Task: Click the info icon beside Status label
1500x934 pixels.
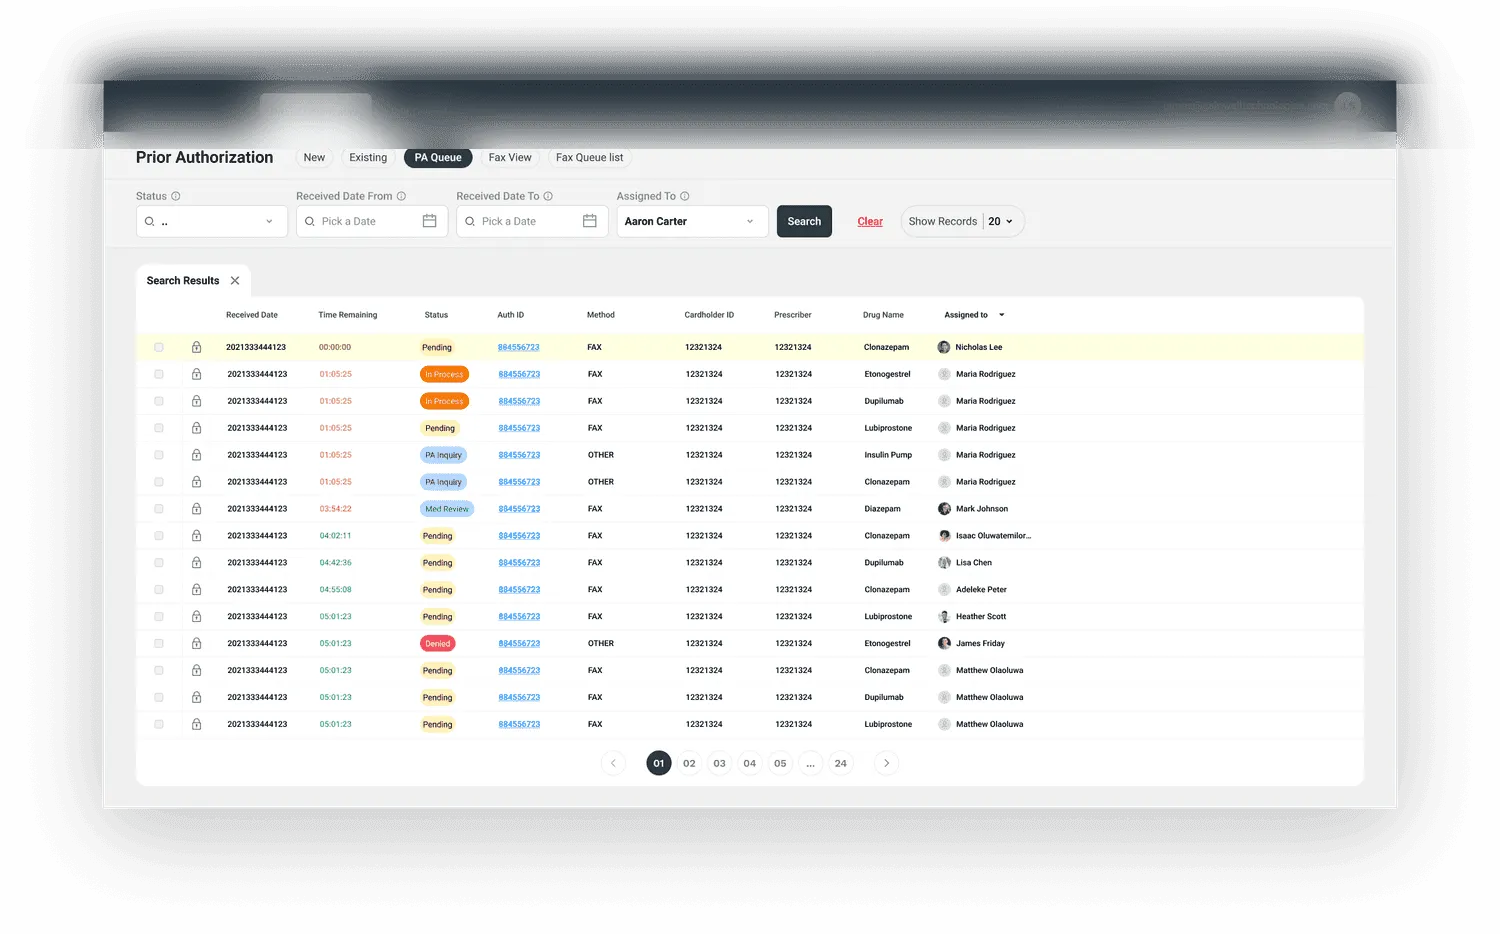Action: point(176,196)
